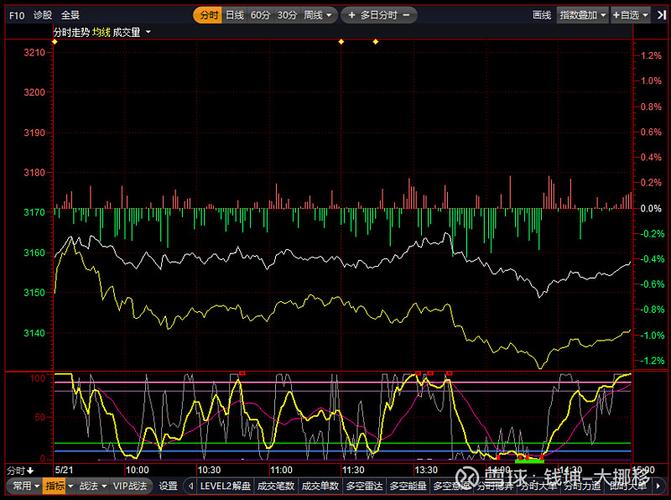Click the 10:00 time axis label
This screenshot has height=500, width=671.
pos(137,470)
